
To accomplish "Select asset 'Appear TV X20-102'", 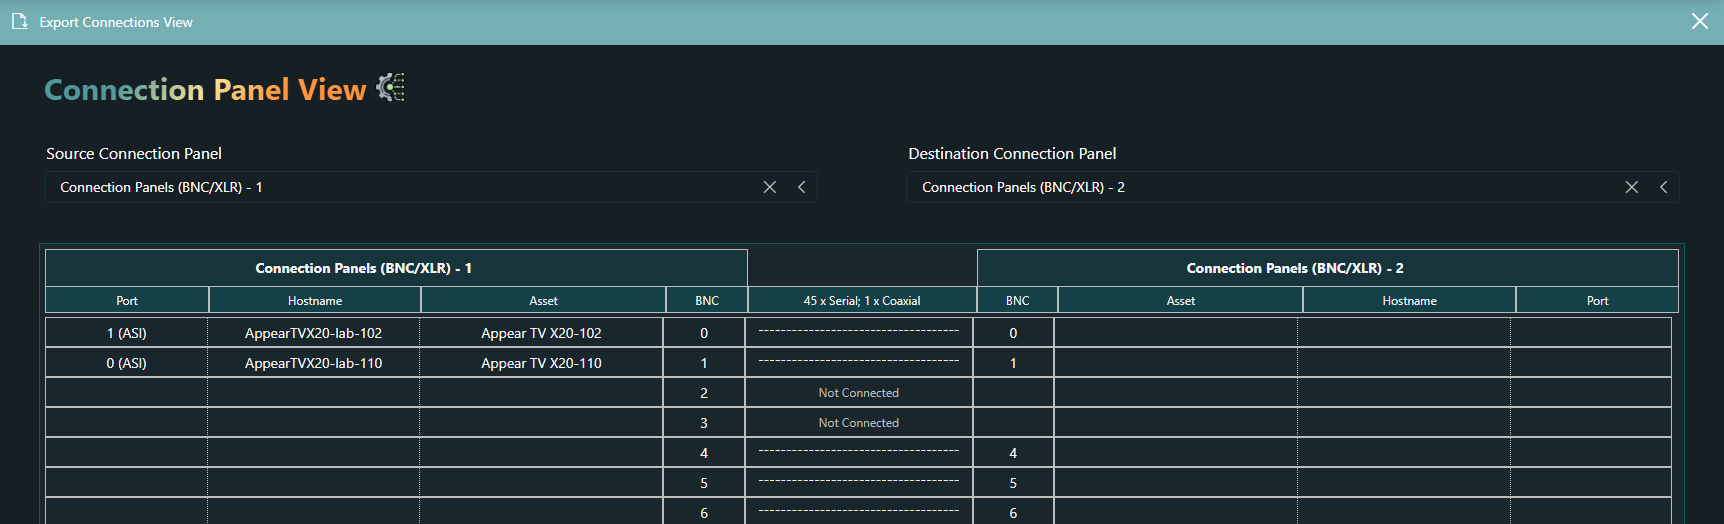I will tap(542, 333).
